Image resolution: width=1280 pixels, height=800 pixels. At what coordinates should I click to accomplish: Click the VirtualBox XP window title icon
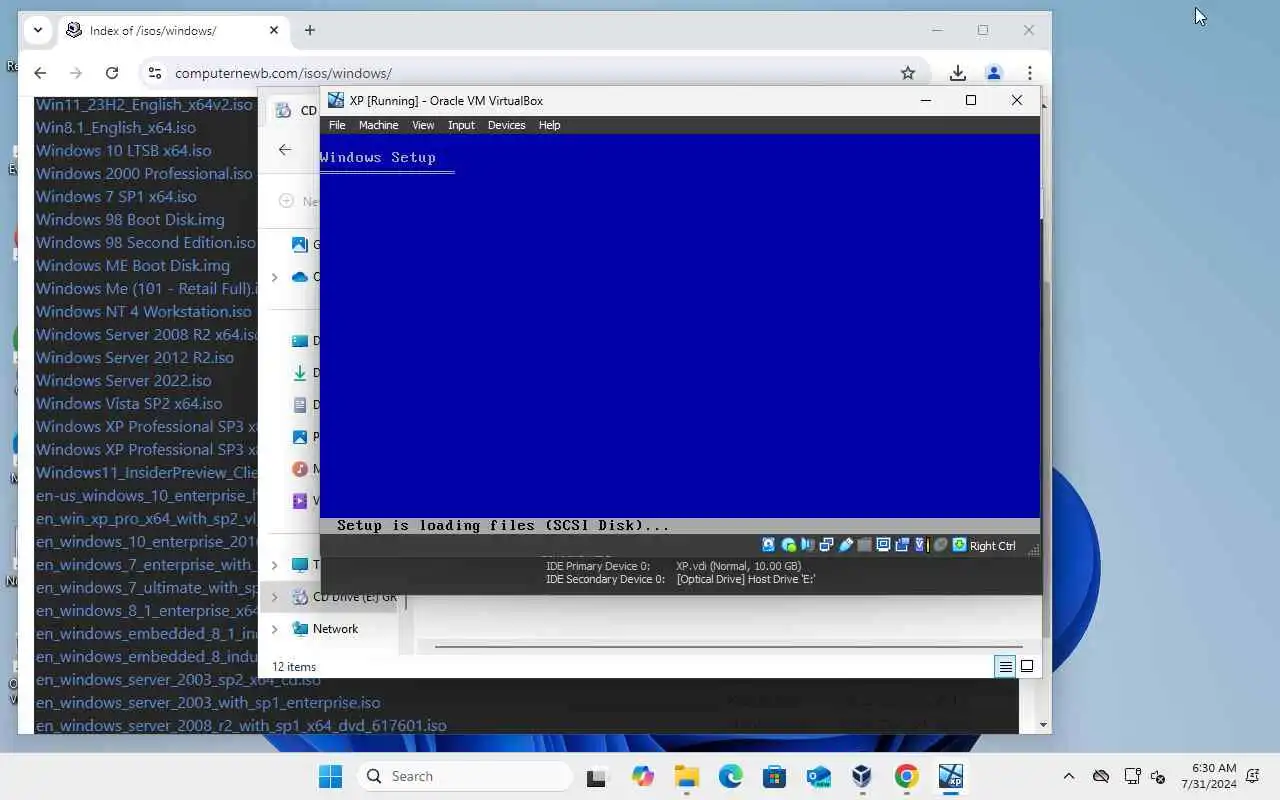tap(336, 100)
